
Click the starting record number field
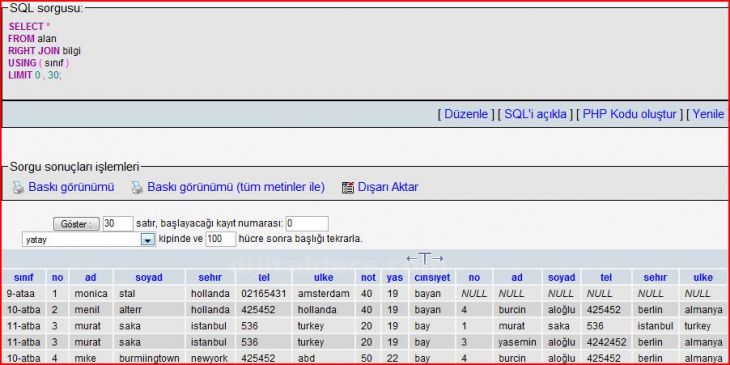pyautogui.click(x=307, y=224)
